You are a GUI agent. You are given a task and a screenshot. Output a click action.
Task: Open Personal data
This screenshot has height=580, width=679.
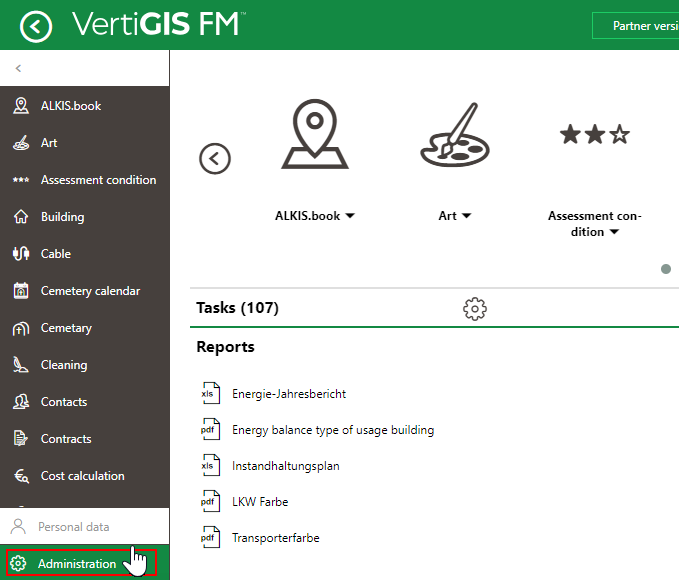[73, 526]
